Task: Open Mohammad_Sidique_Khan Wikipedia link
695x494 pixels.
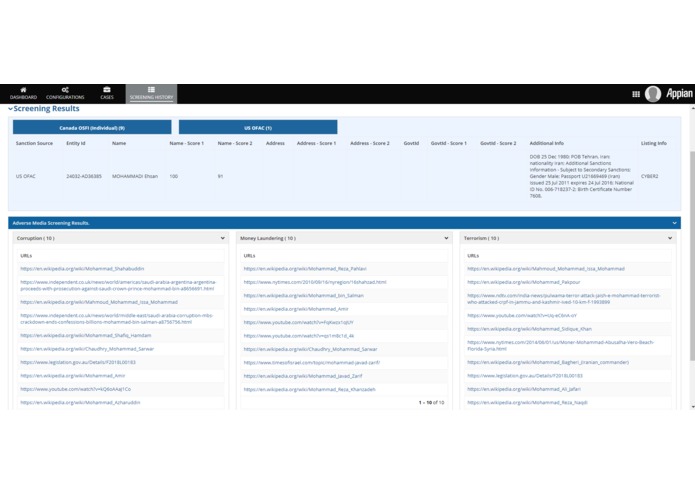Action: tap(529, 329)
